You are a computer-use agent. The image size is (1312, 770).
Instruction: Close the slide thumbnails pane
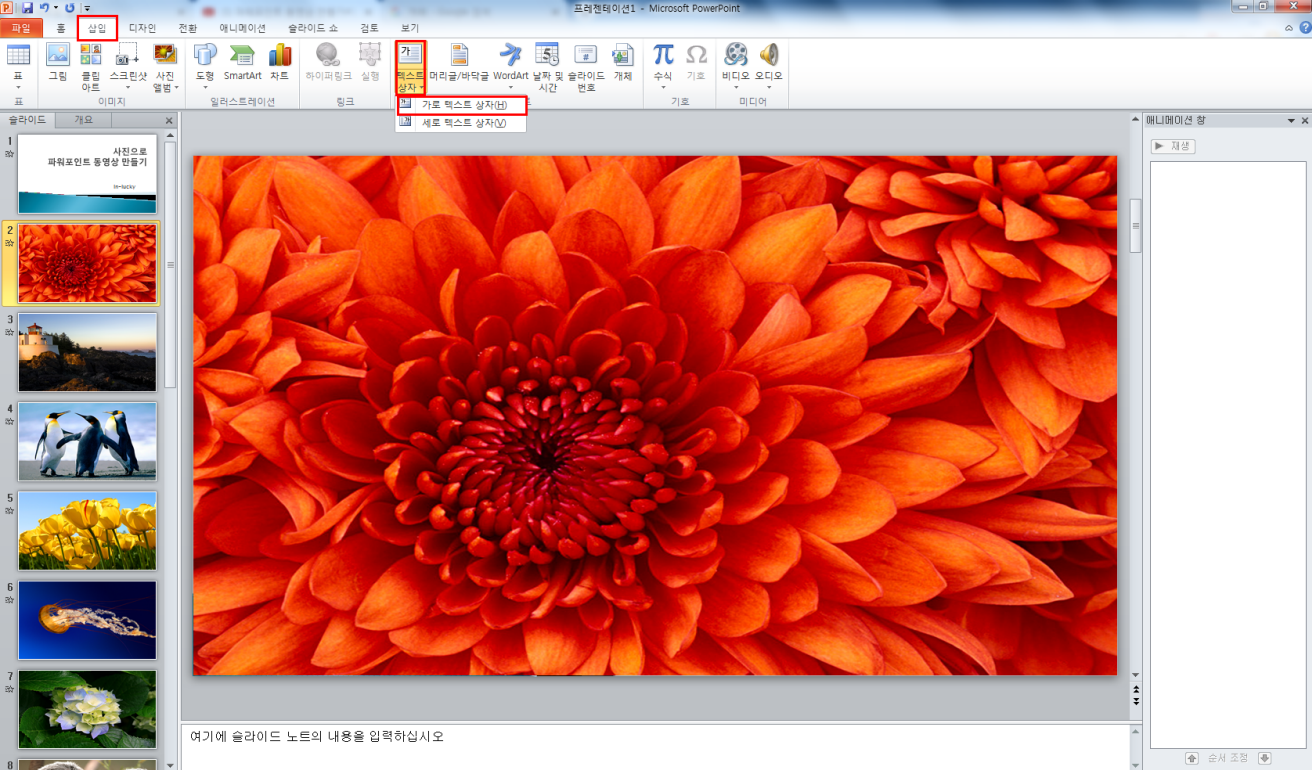click(x=169, y=121)
